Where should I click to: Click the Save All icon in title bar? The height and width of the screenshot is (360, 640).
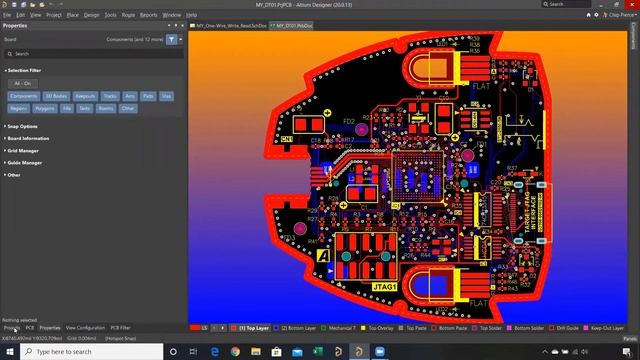click(23, 4)
